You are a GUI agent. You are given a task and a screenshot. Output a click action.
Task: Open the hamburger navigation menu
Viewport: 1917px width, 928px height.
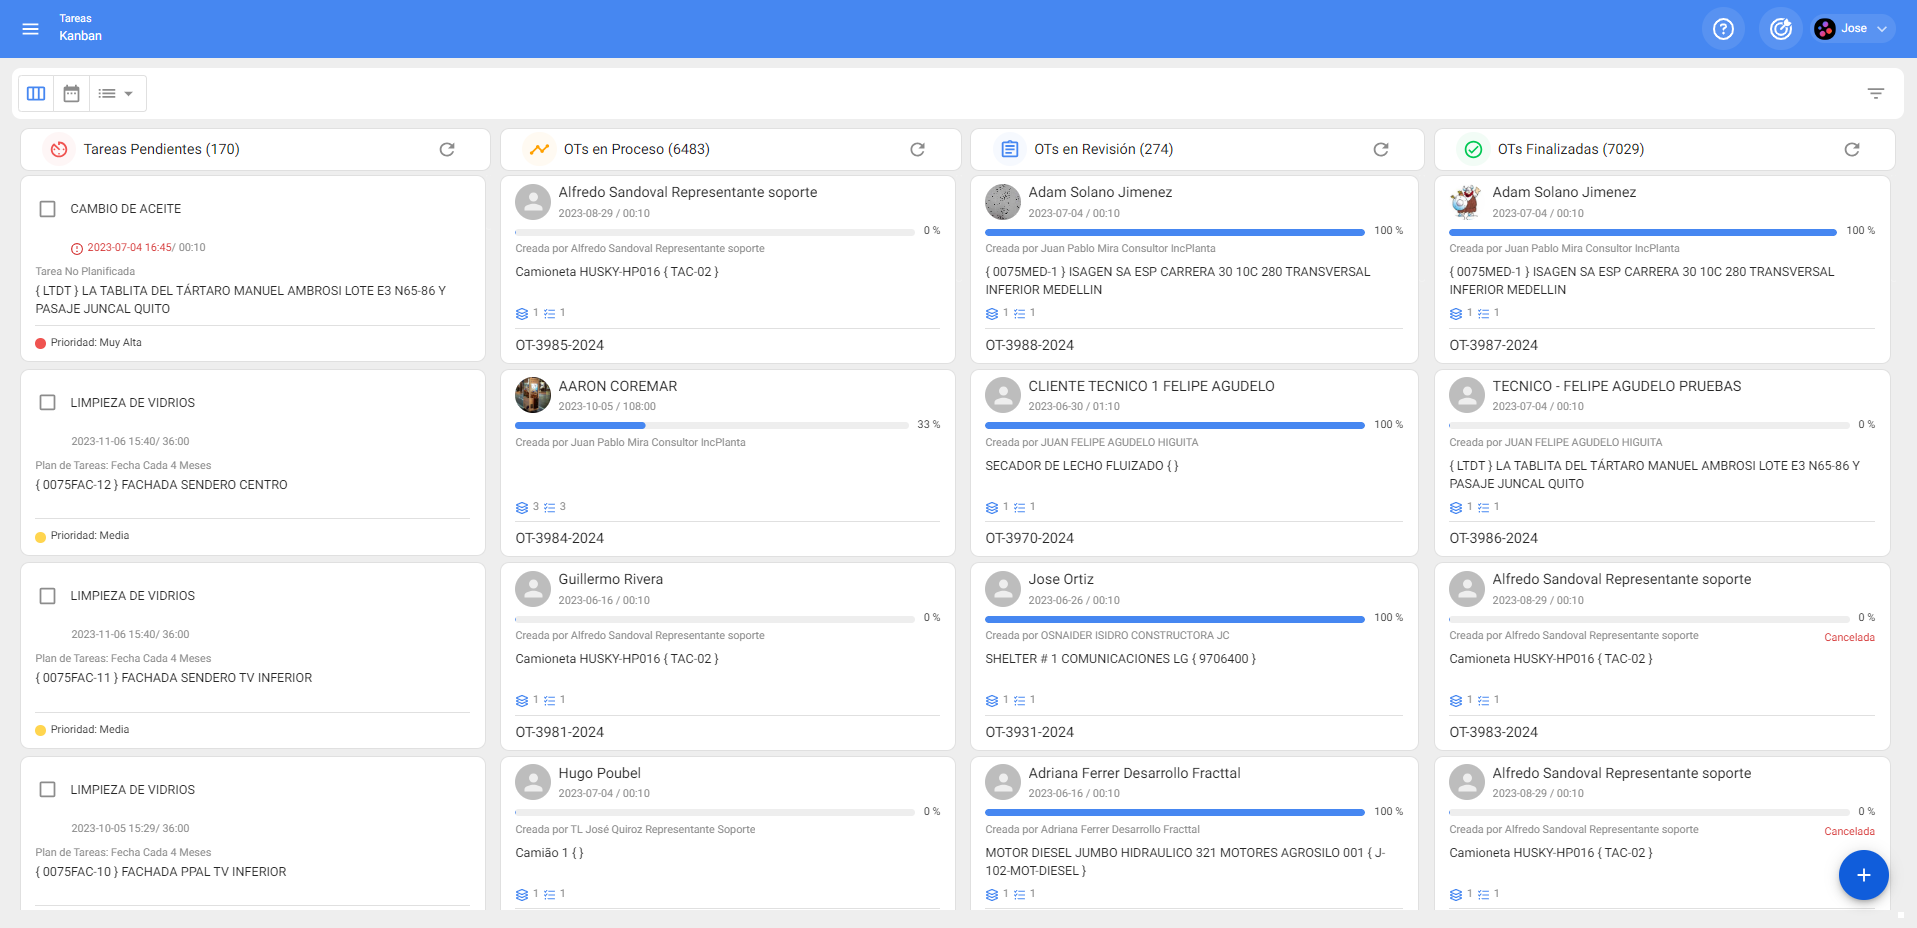(x=30, y=29)
